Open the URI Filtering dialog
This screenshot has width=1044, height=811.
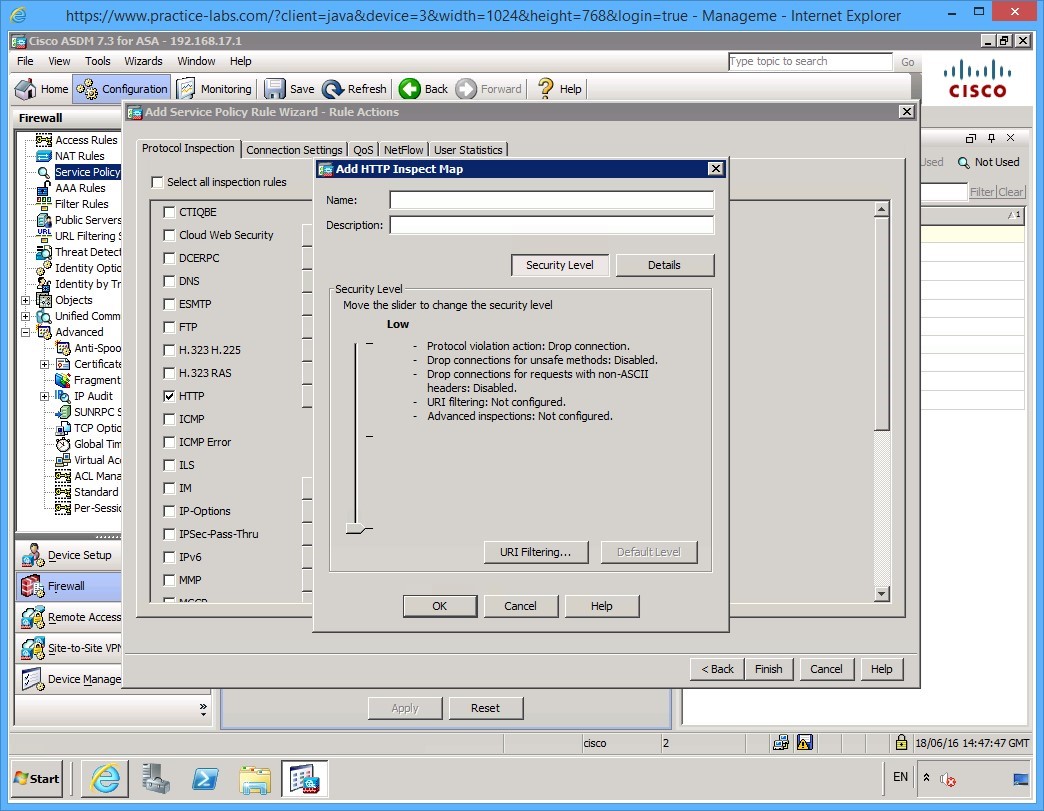[536, 551]
